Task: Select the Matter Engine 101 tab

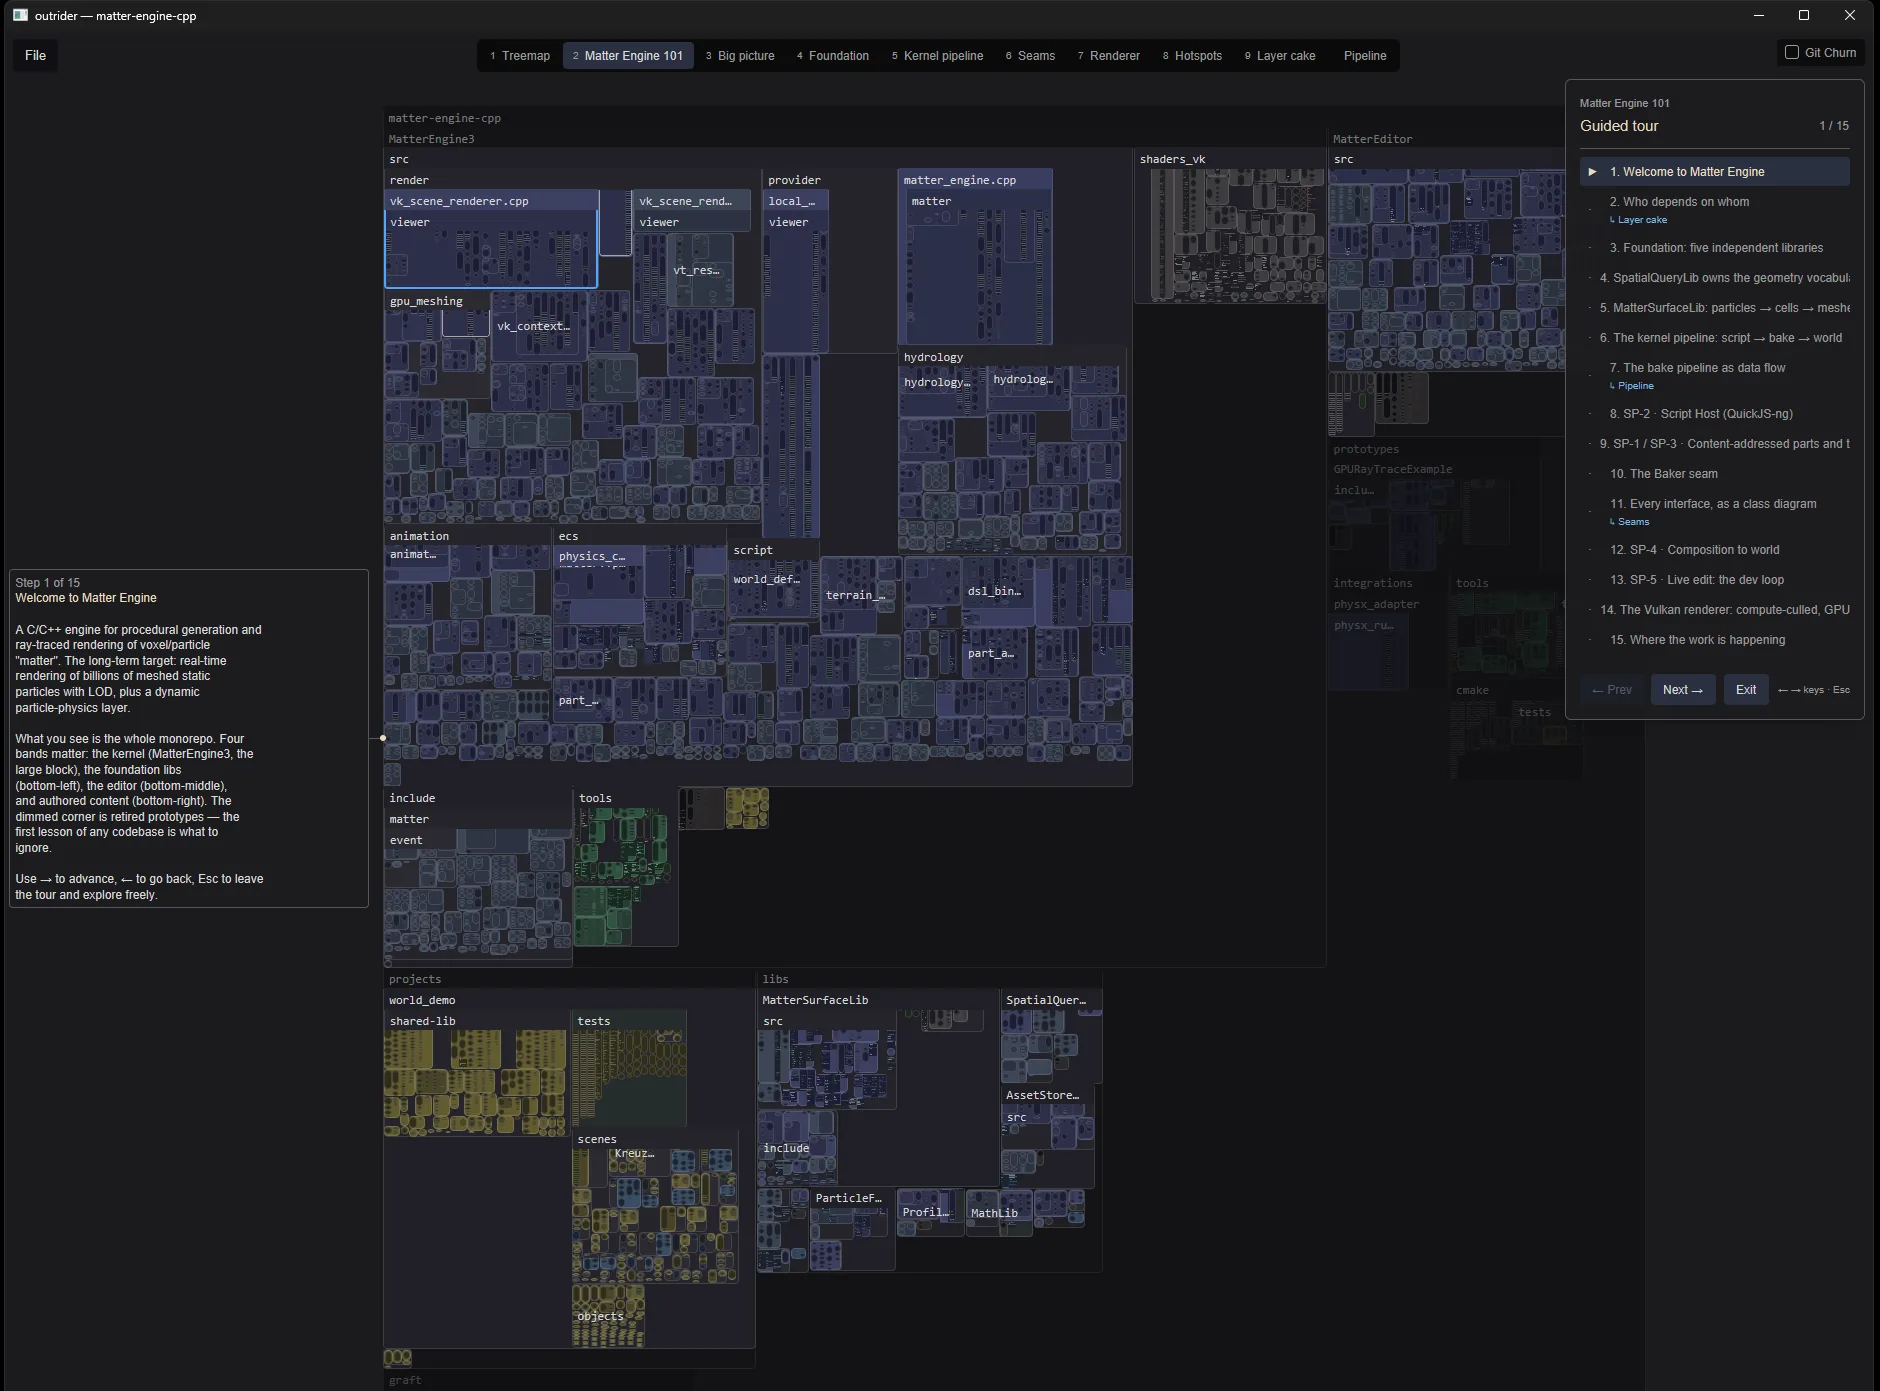Action: [628, 56]
